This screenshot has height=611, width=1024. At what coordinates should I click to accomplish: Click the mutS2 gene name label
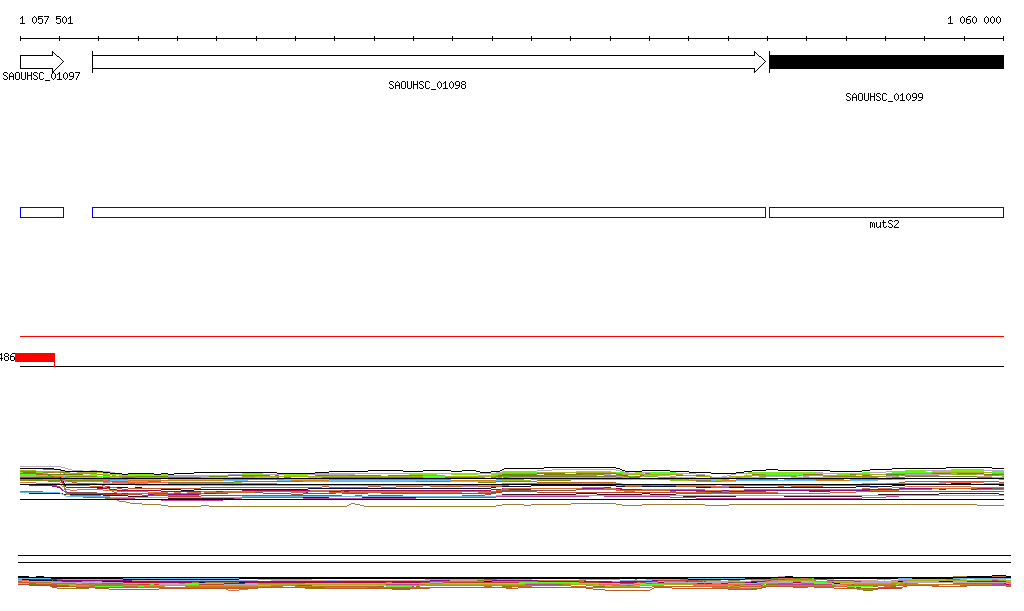(884, 225)
